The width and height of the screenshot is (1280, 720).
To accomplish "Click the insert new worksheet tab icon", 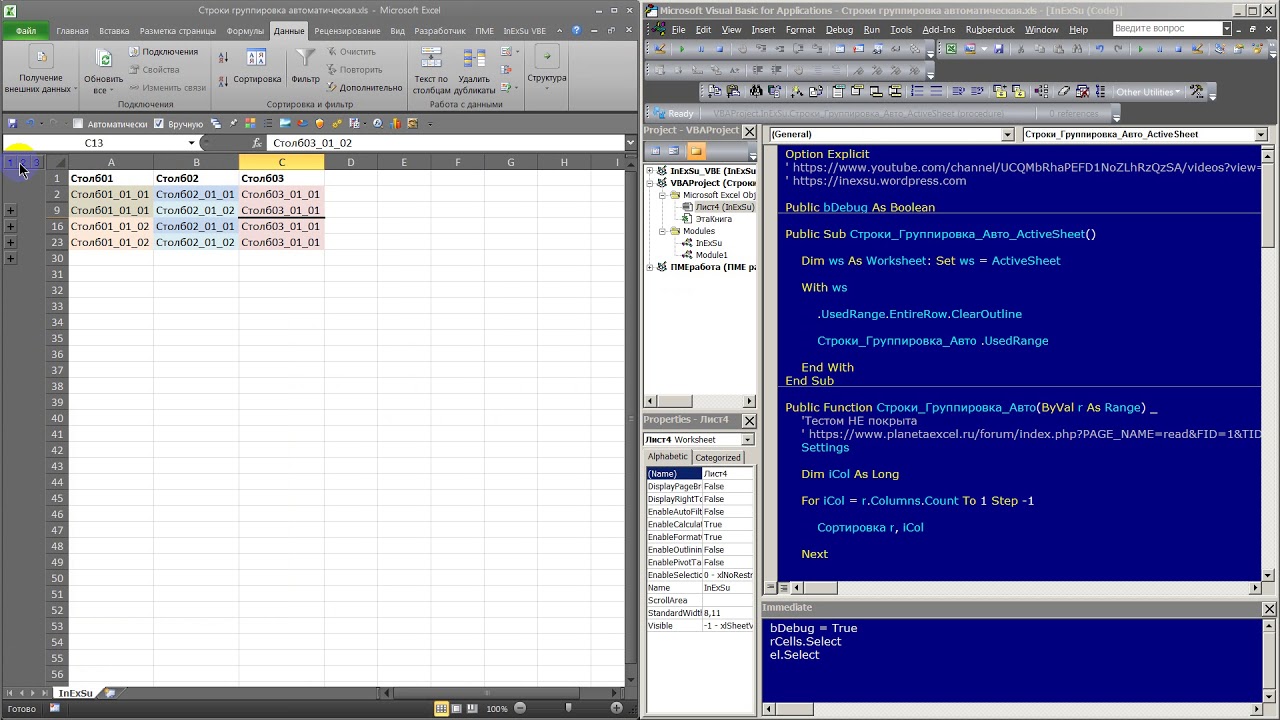I will (110, 693).
